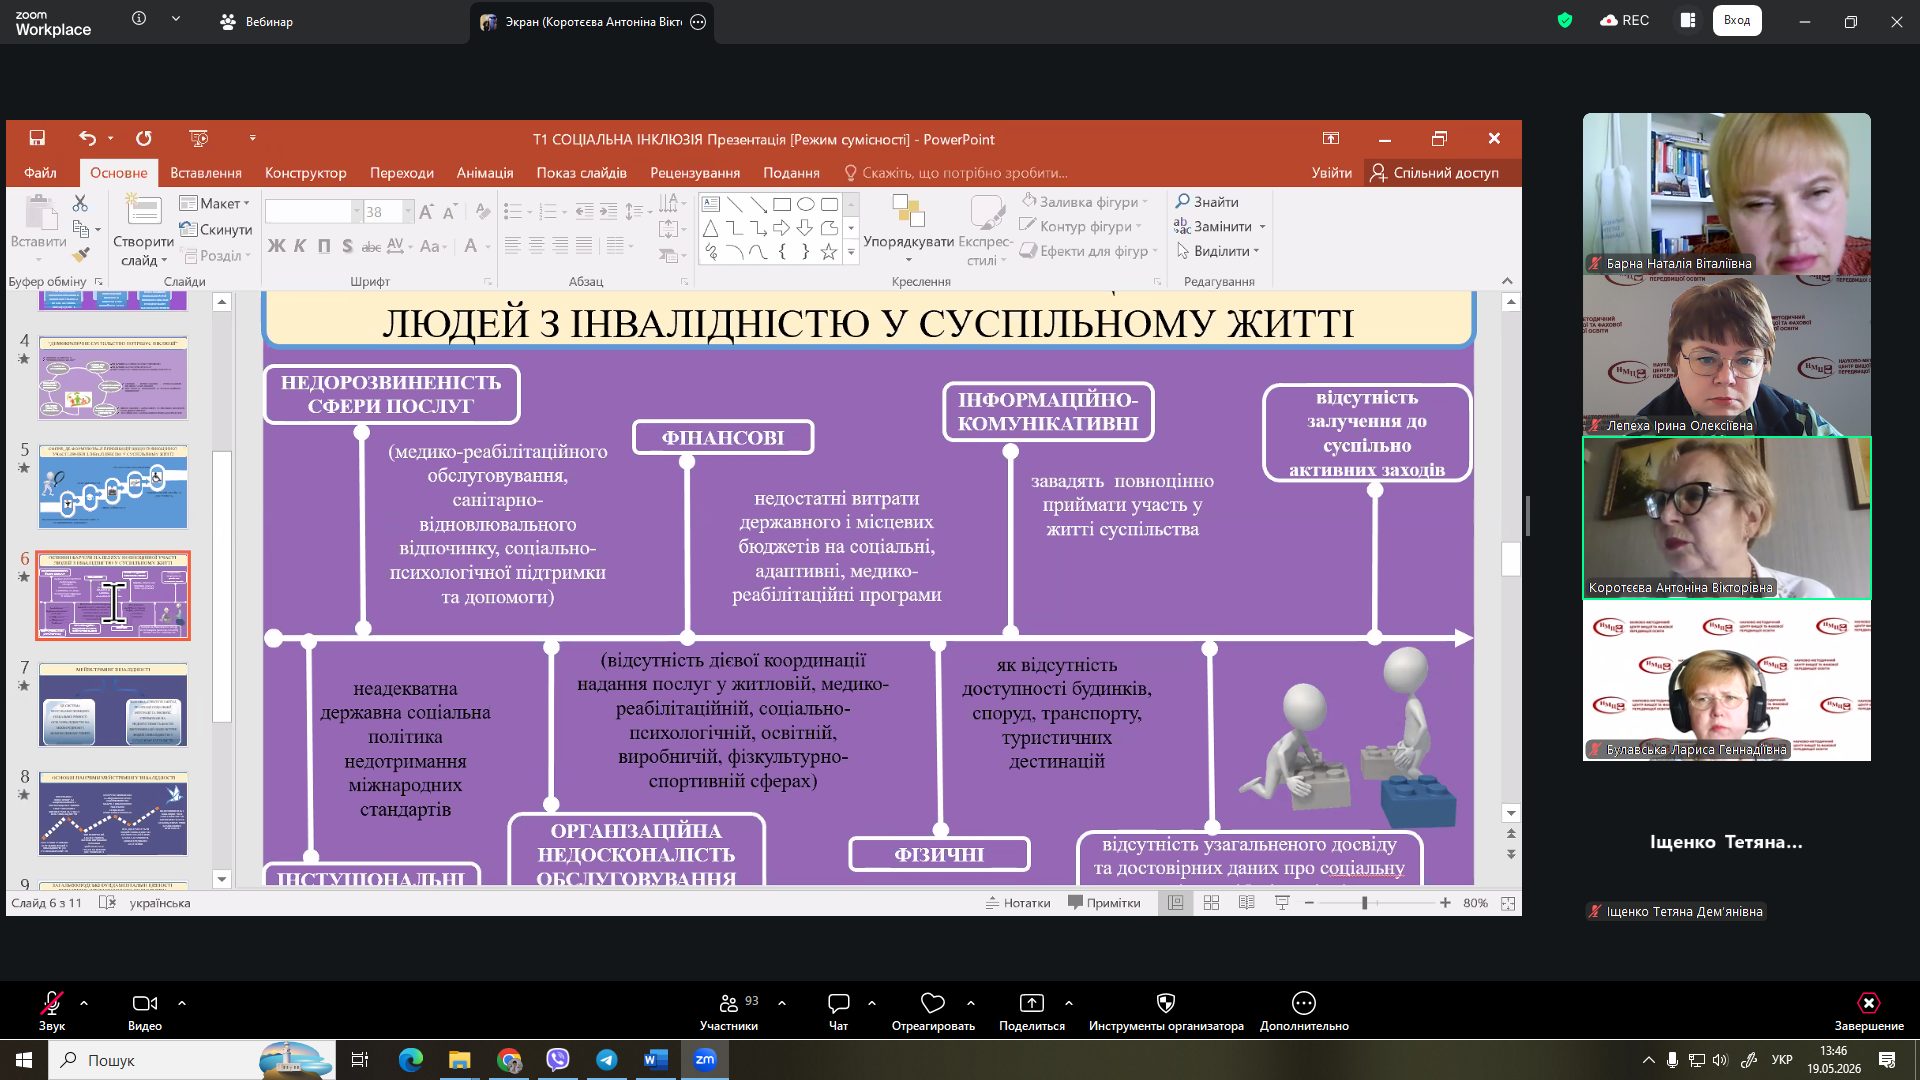This screenshot has height=1080, width=1920.
Task: Toggle the Notes pane (Нотатки)
Action: (1018, 903)
